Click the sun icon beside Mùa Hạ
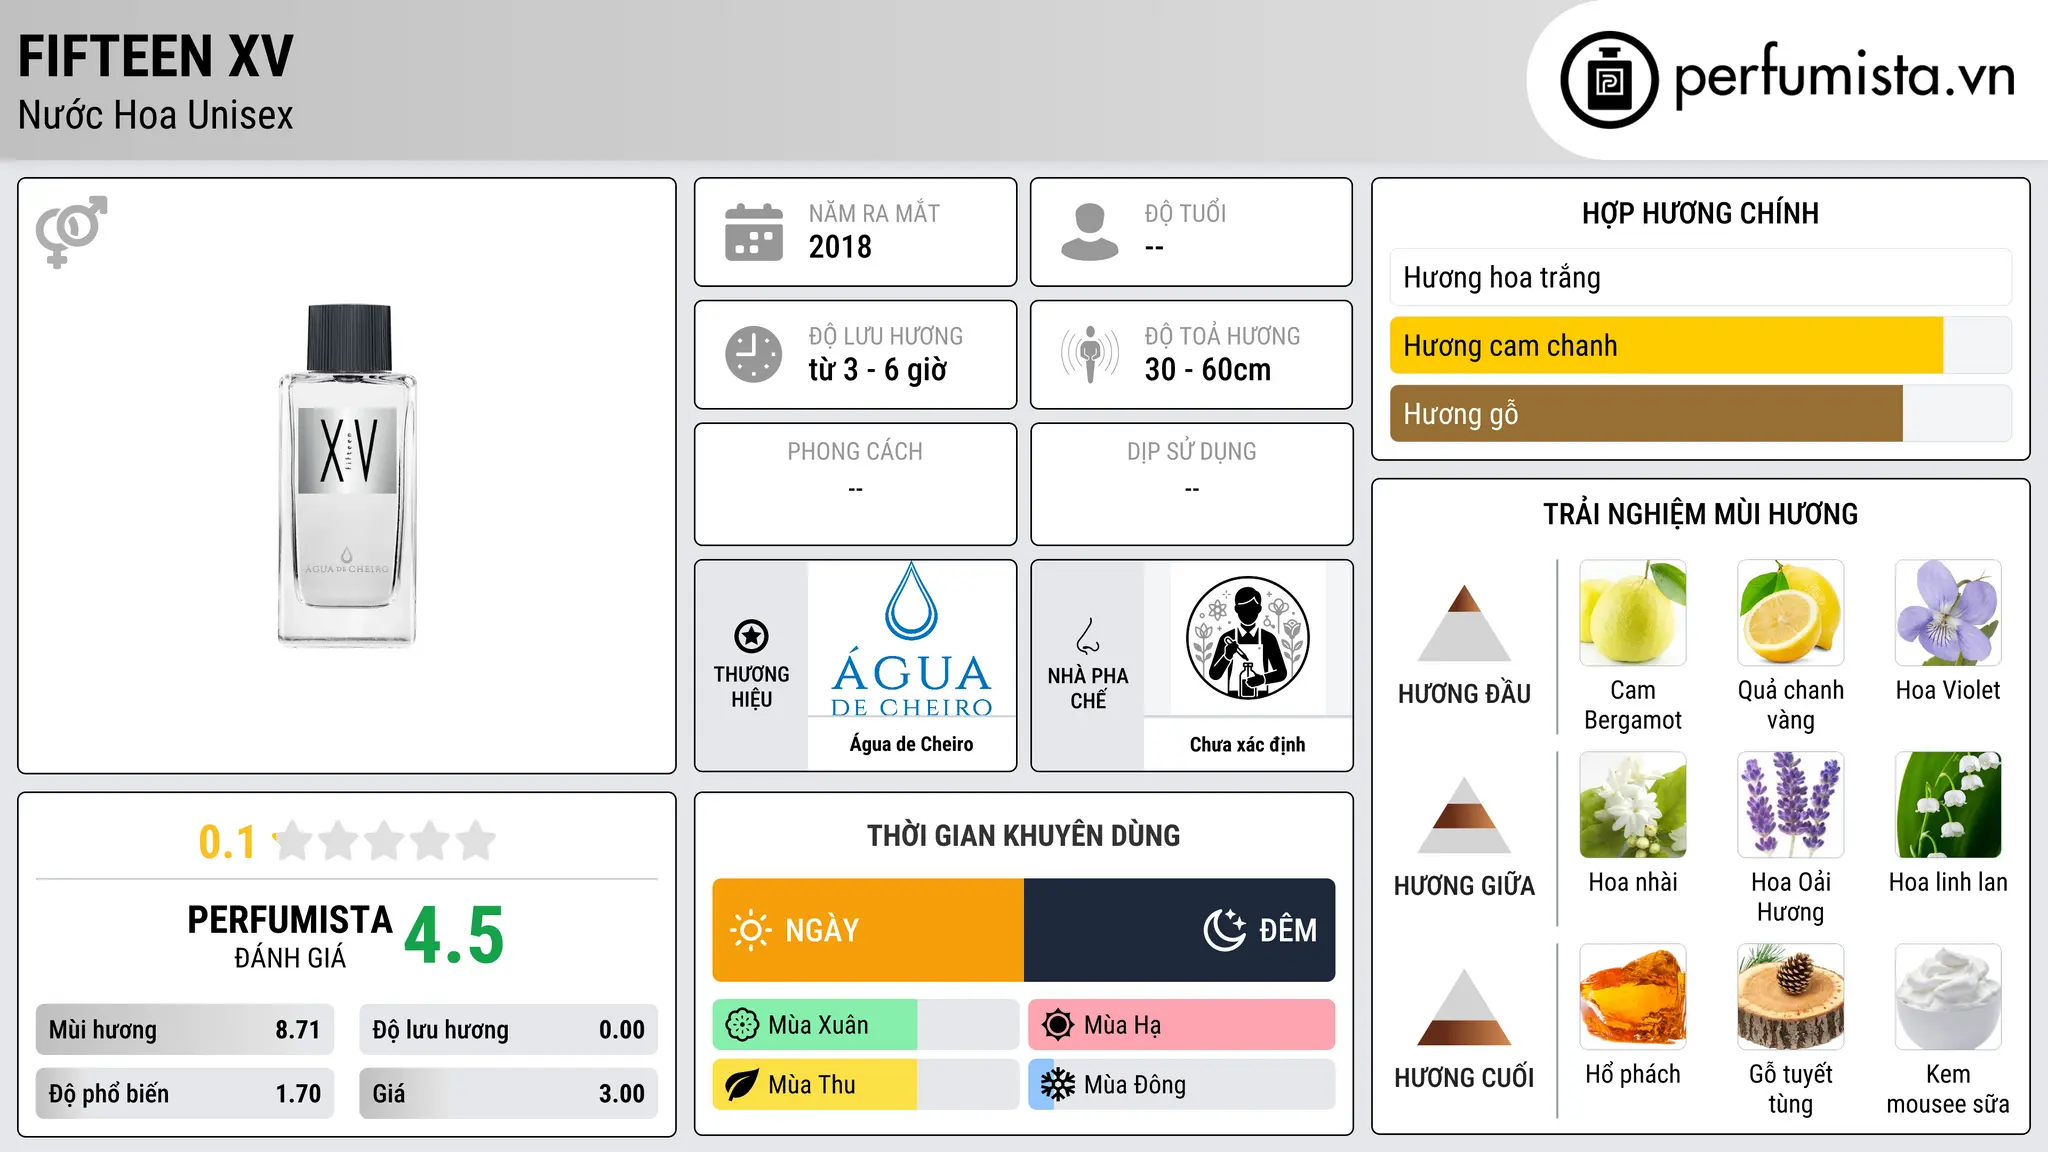The width and height of the screenshot is (2048, 1152). point(1058,1025)
